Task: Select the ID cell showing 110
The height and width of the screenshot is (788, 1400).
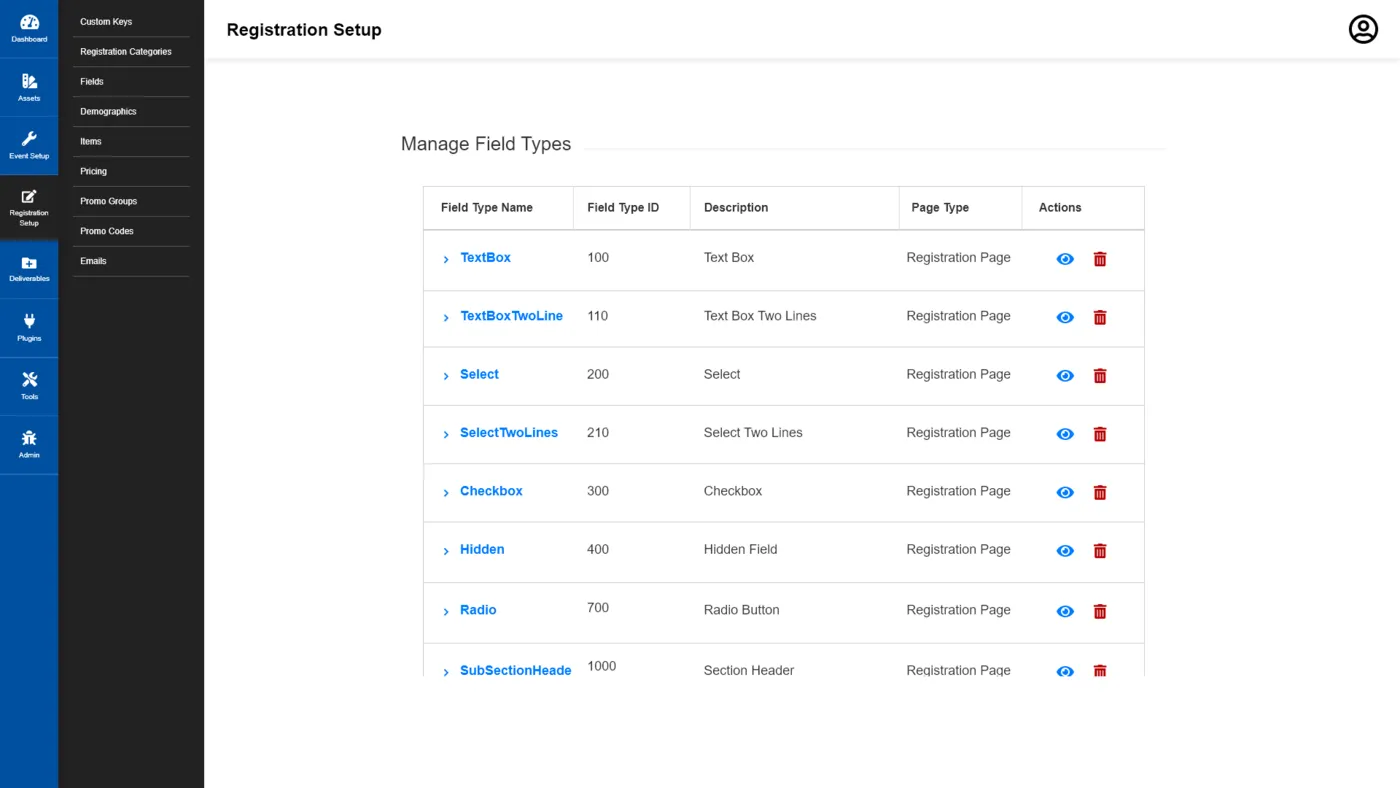Action: [x=598, y=315]
